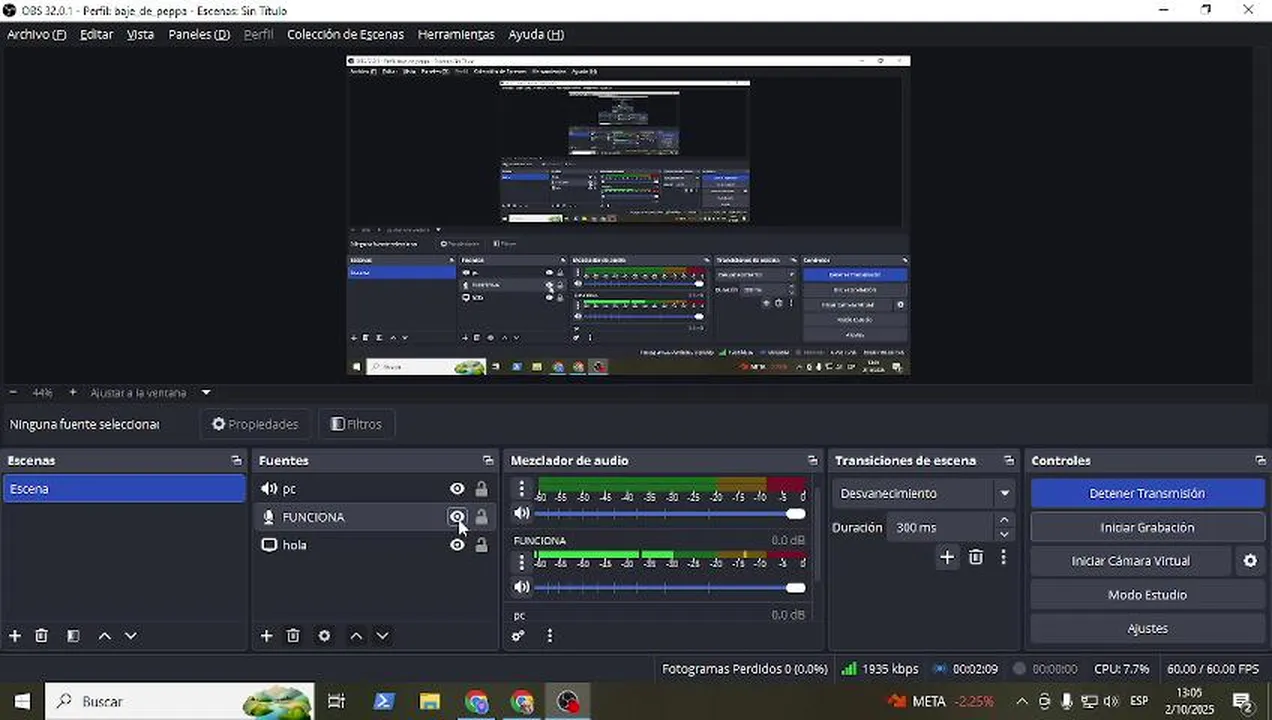
Task: Open transition properties three-dot menu
Action: pyautogui.click(x=1003, y=557)
